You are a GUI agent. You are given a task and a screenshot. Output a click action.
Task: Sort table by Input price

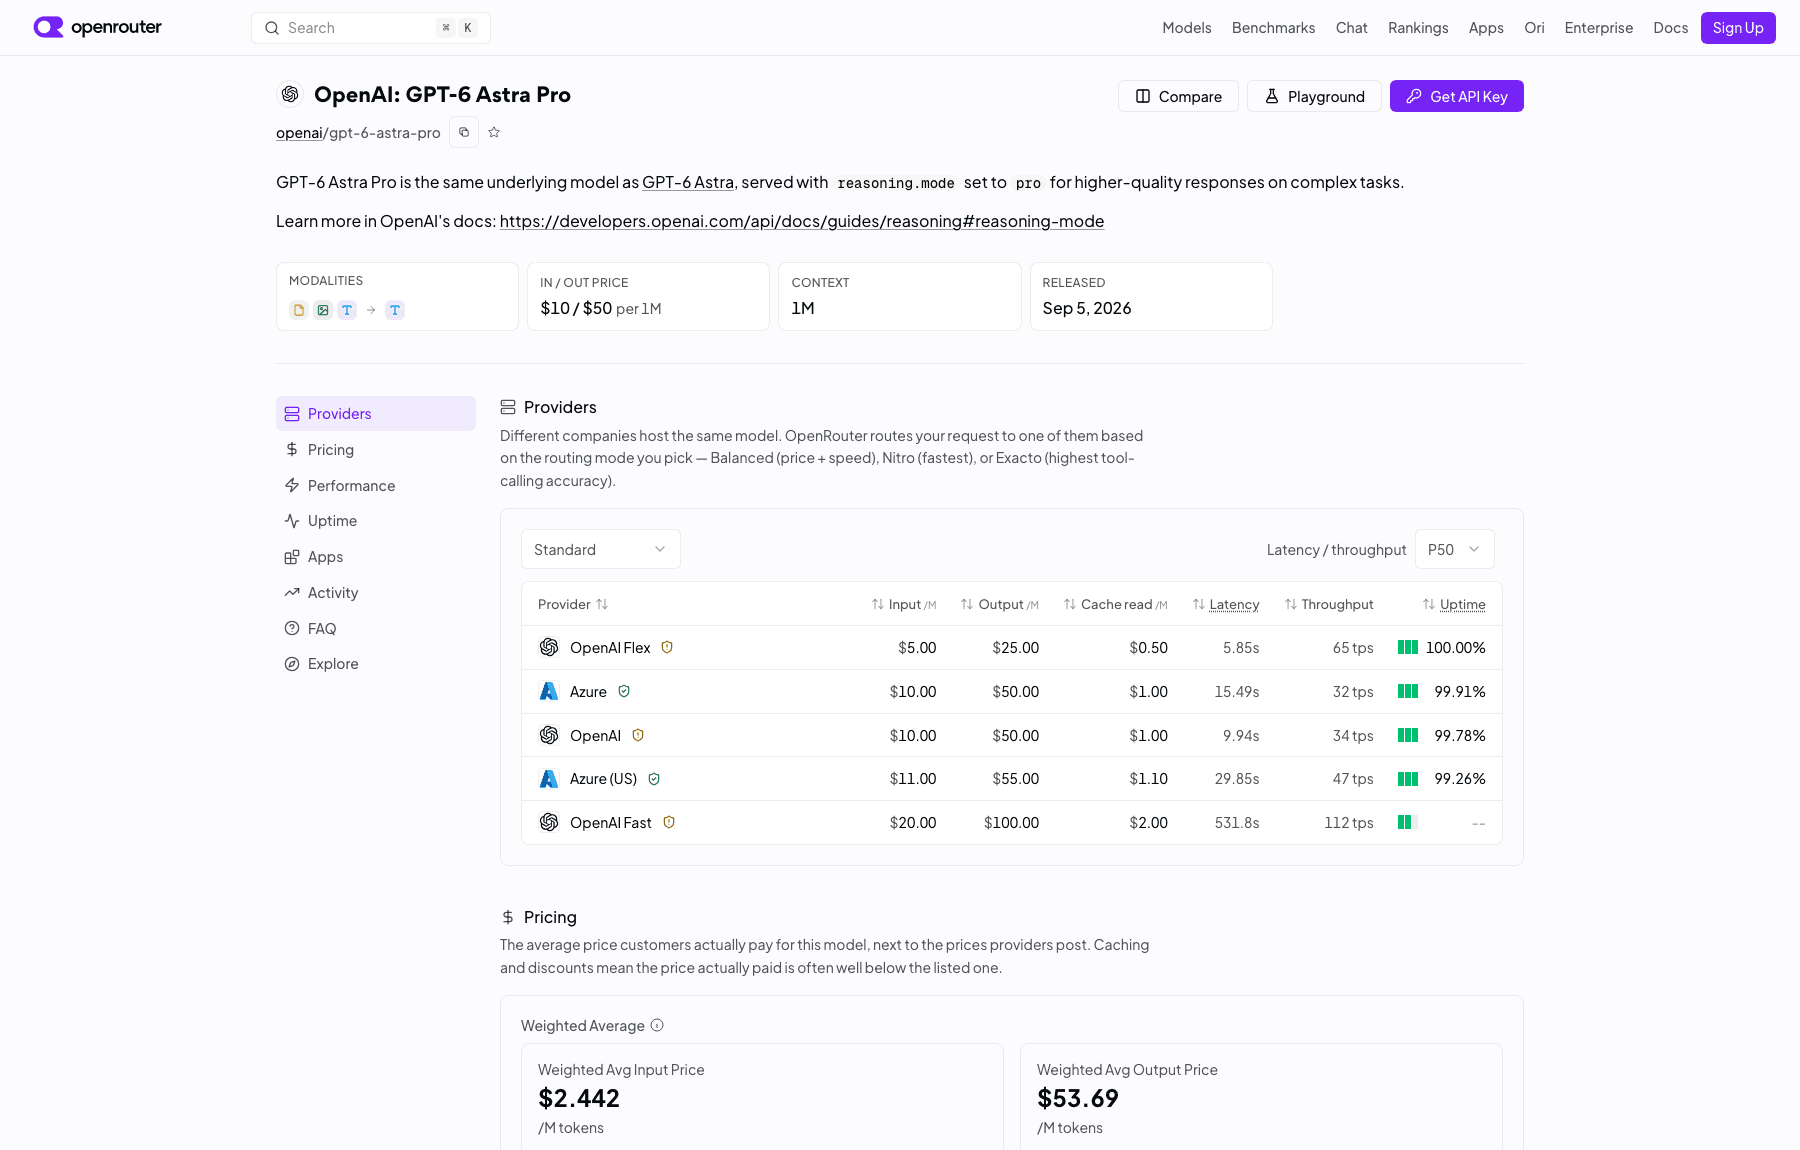[x=904, y=604]
